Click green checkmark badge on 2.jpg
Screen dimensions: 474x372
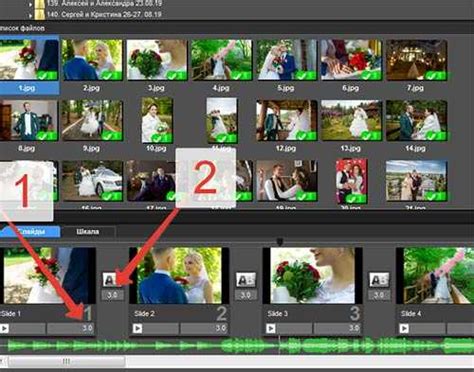[x=111, y=75]
